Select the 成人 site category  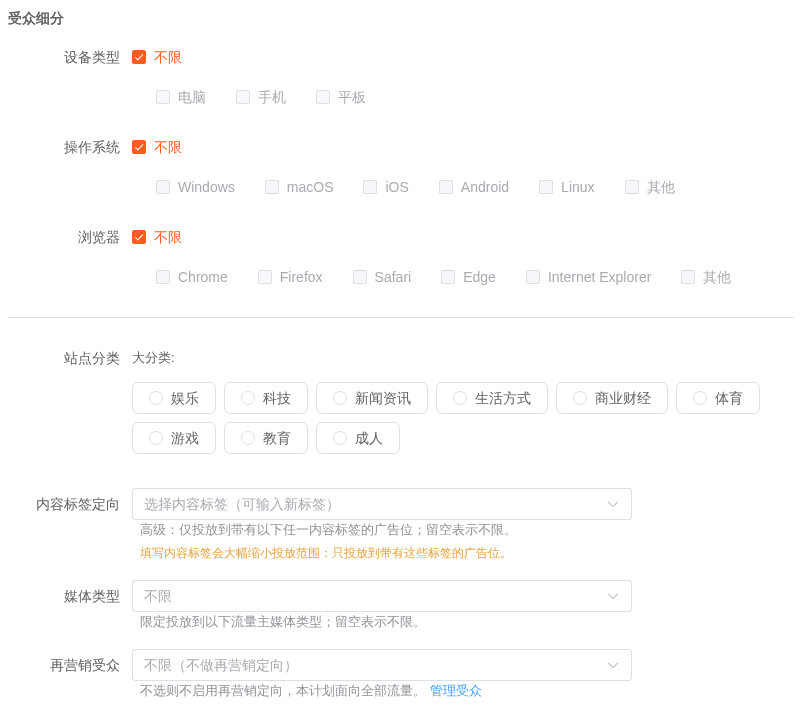(x=358, y=438)
